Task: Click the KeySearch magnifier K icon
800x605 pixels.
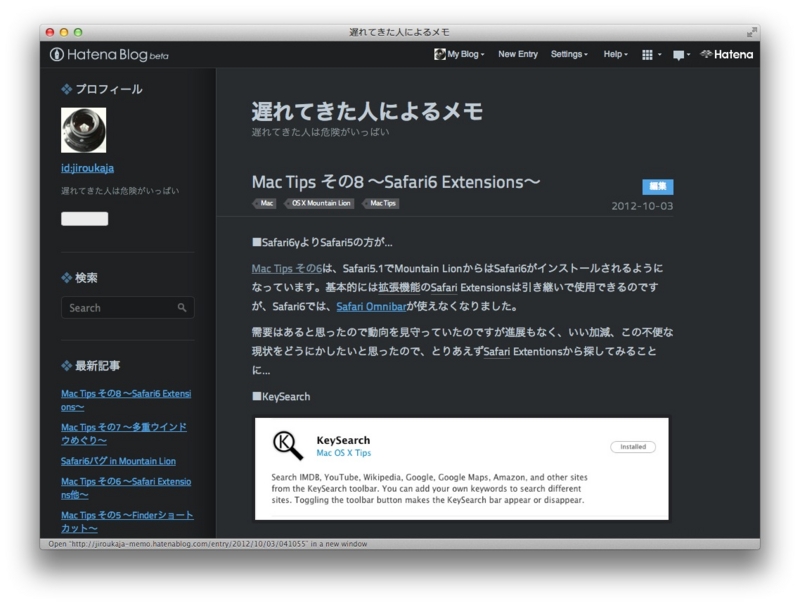Action: (x=288, y=445)
